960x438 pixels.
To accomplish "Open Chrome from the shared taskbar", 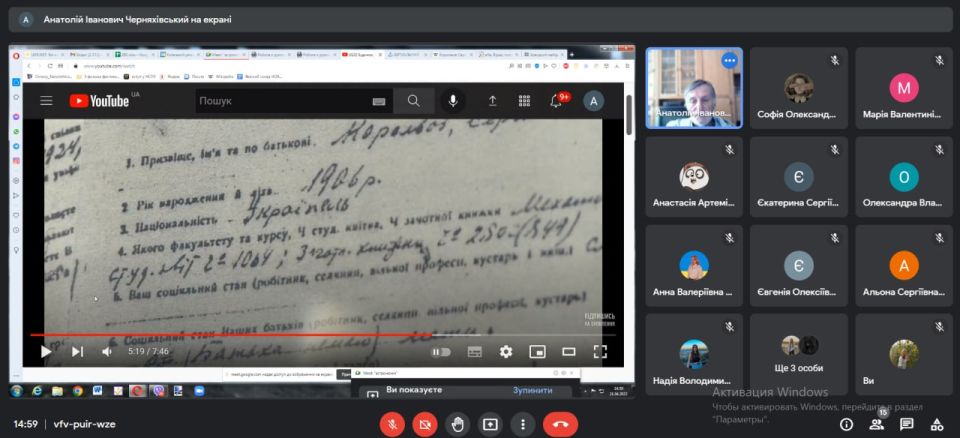I will coord(78,391).
